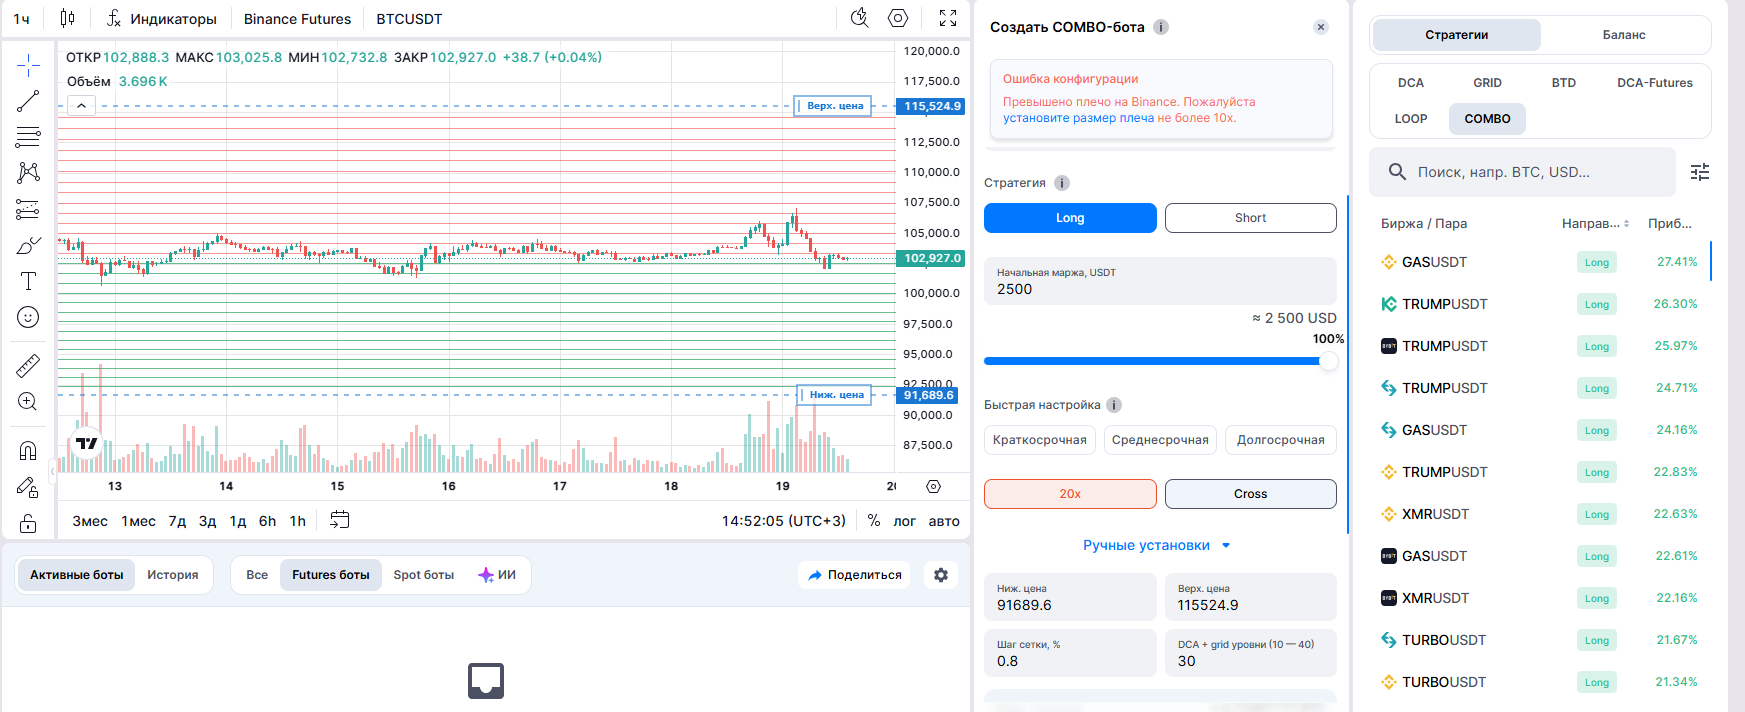Select the pattern drawing tool
Screen dimensions: 1745x712
(x=28, y=172)
